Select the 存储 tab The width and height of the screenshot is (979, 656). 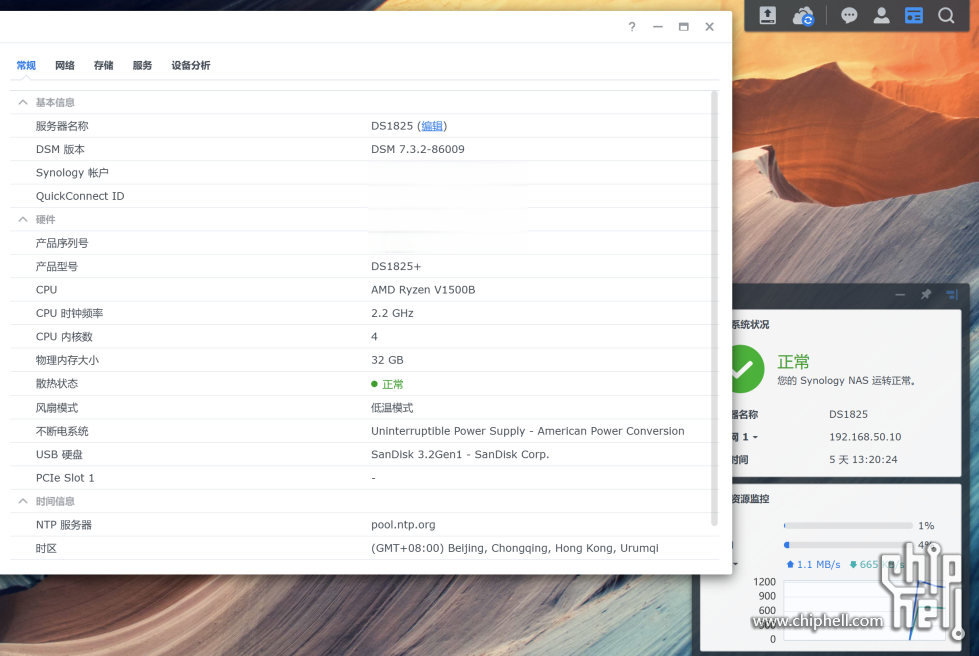click(x=103, y=65)
